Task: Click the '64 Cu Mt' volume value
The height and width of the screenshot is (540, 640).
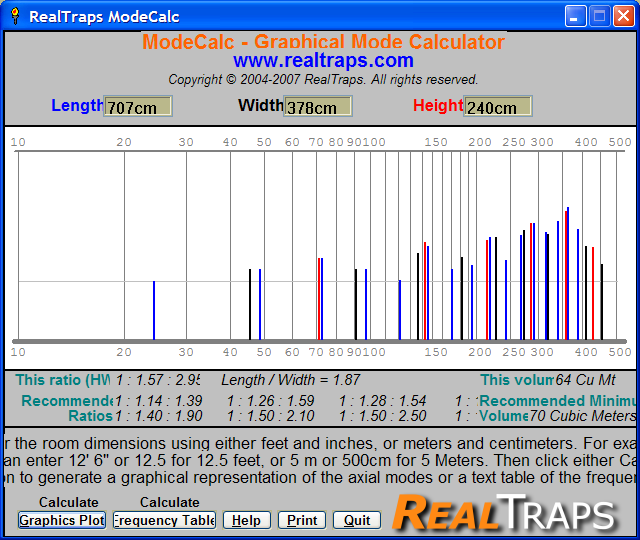Action: 585,380
